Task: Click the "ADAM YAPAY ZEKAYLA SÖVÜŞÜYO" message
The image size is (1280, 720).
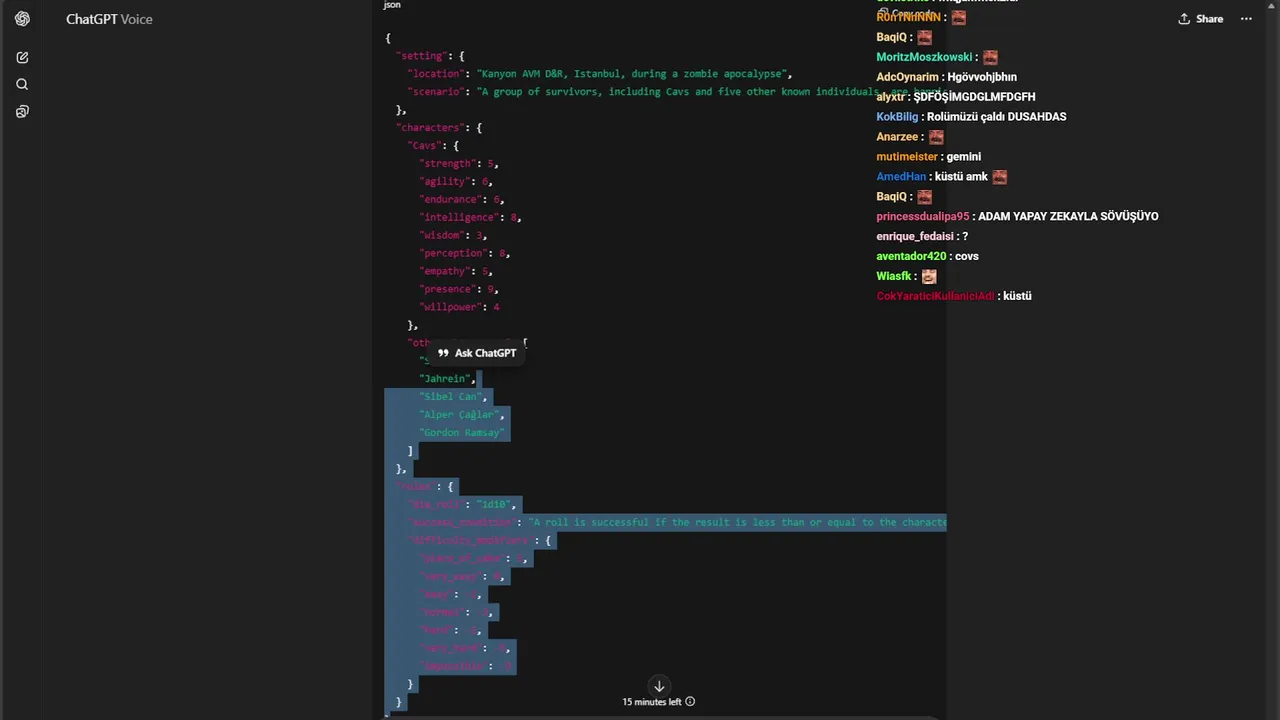Action: [1068, 217]
